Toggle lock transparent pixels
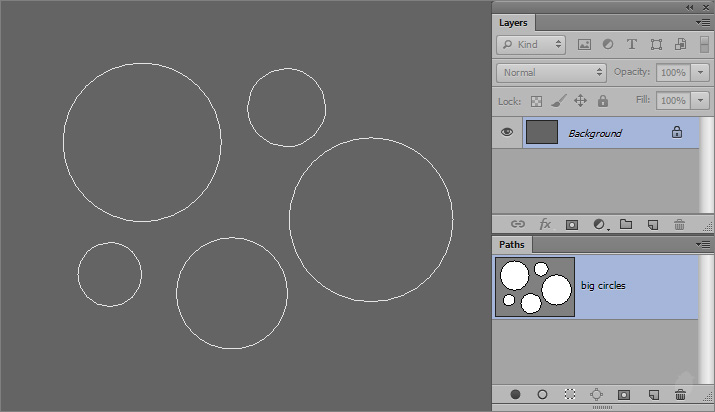This screenshot has height=412, width=715. coord(536,101)
